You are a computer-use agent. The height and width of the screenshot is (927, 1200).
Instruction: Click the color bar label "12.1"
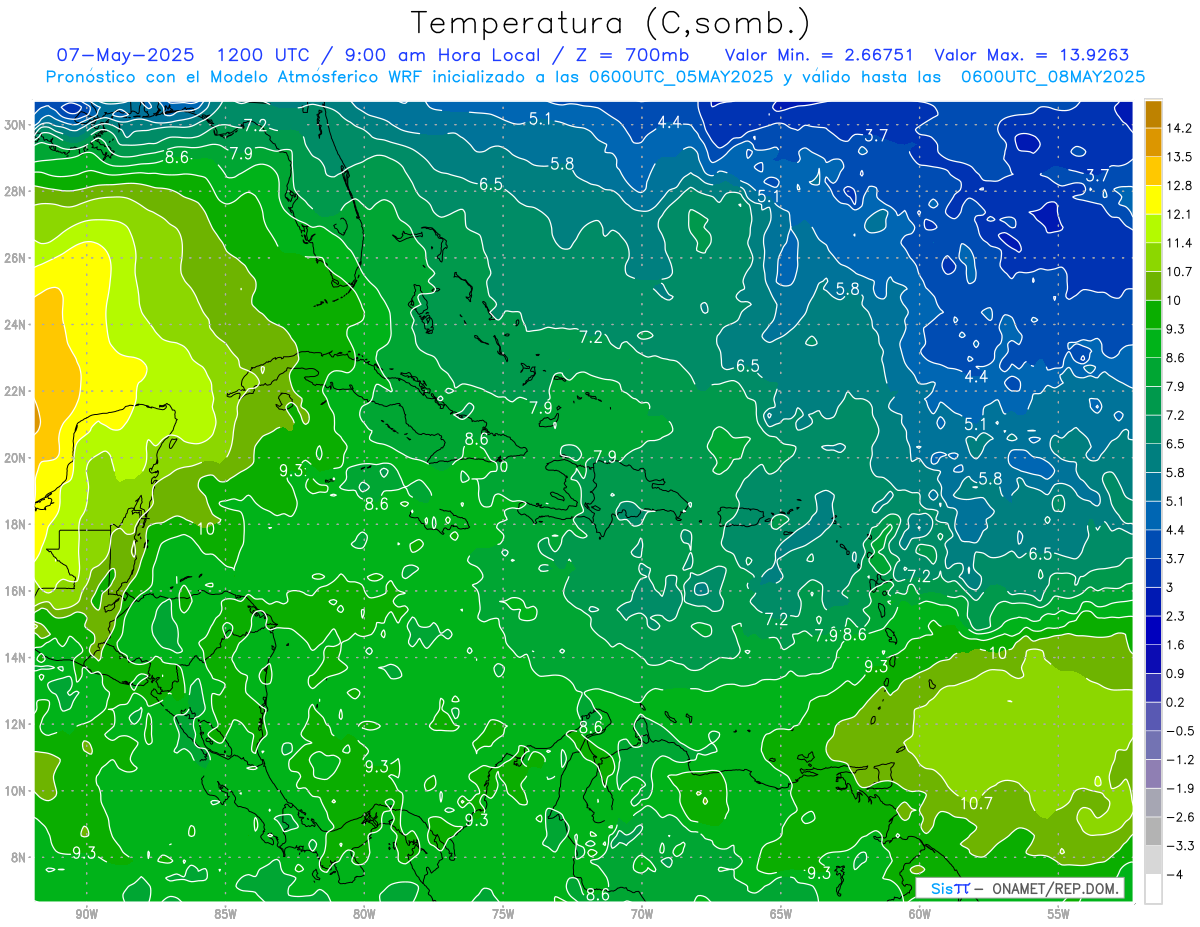[1180, 214]
